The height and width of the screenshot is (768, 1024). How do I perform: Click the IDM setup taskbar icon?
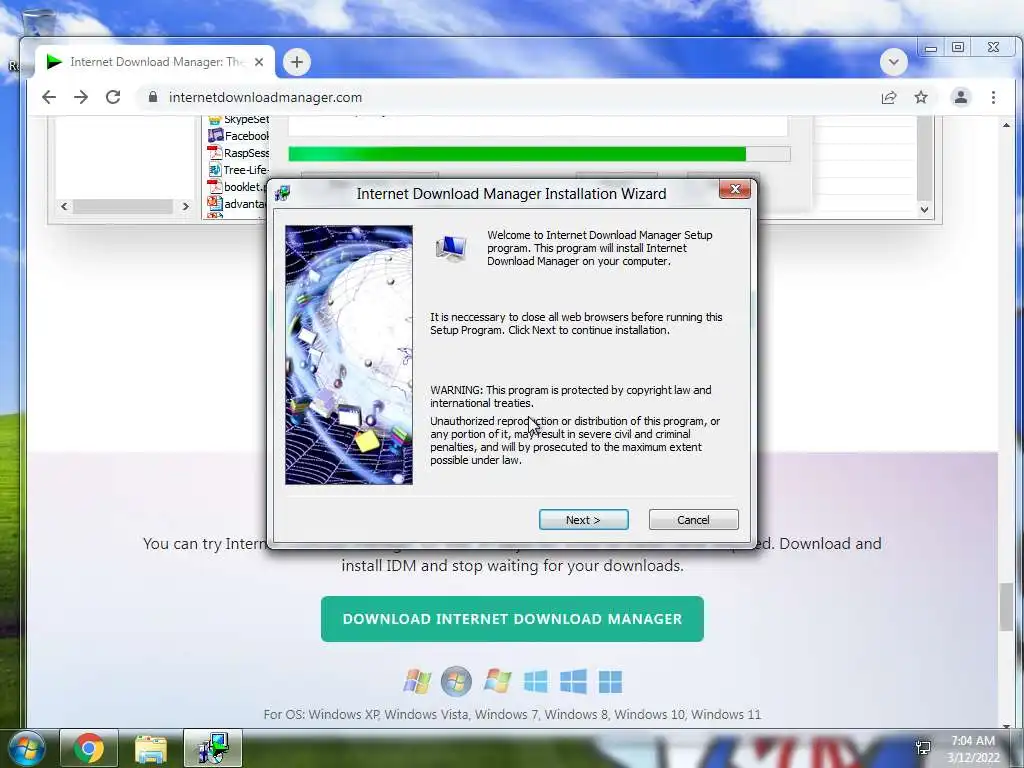[213, 748]
